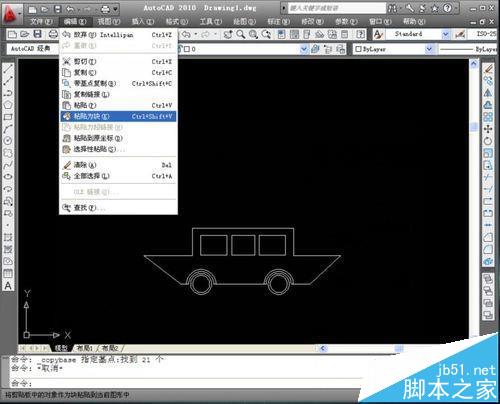Expand the layer list dropdown arrow

tap(304, 49)
